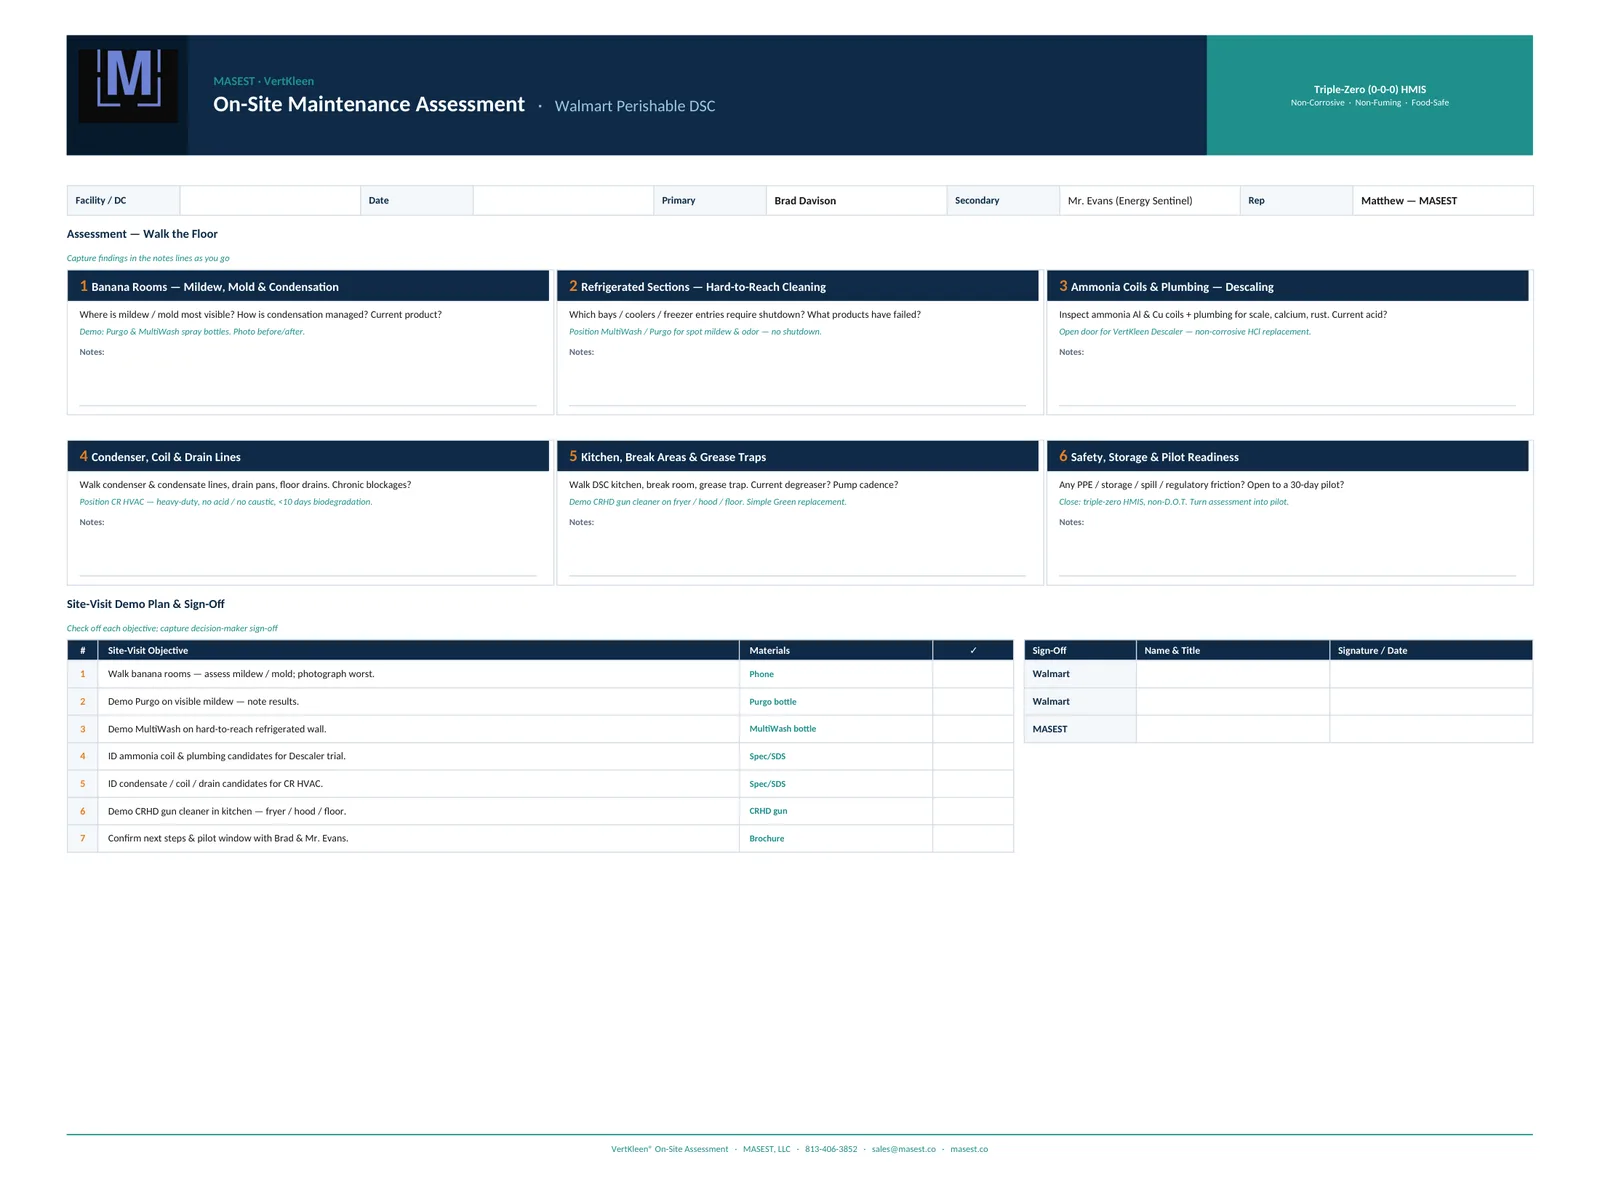
Task: Click the Brochure materials entry
Action: (x=767, y=838)
